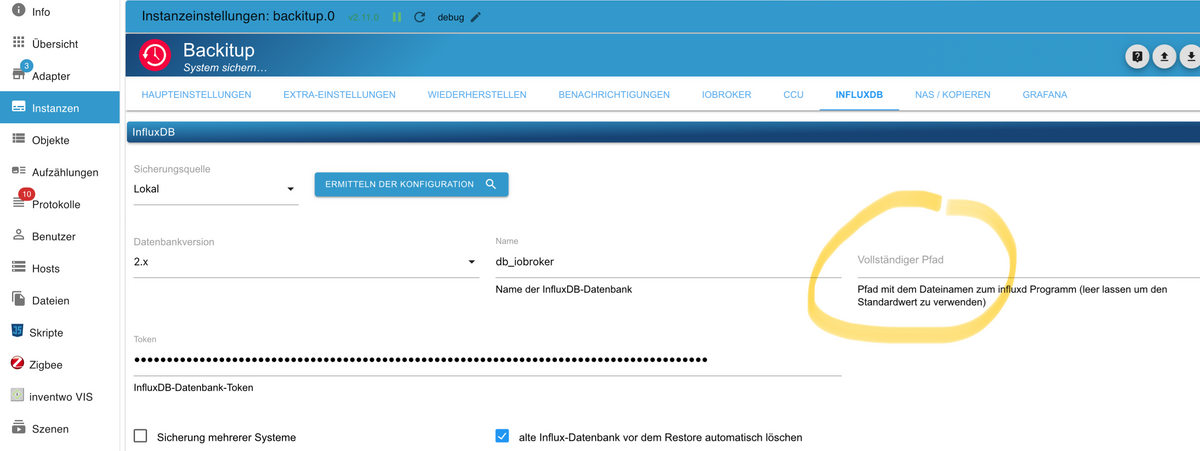The height and width of the screenshot is (451, 1200).
Task: Click the Token password field
Action: click(x=487, y=360)
